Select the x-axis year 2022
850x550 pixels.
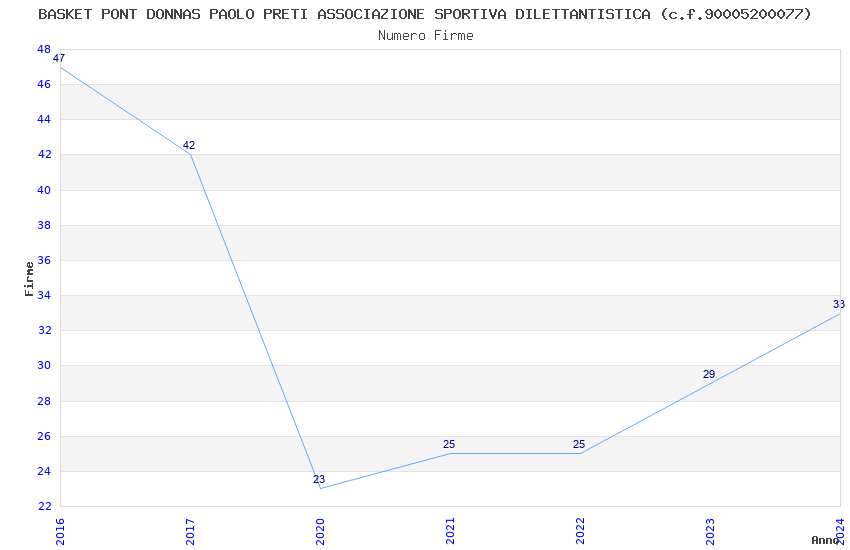[x=580, y=532]
